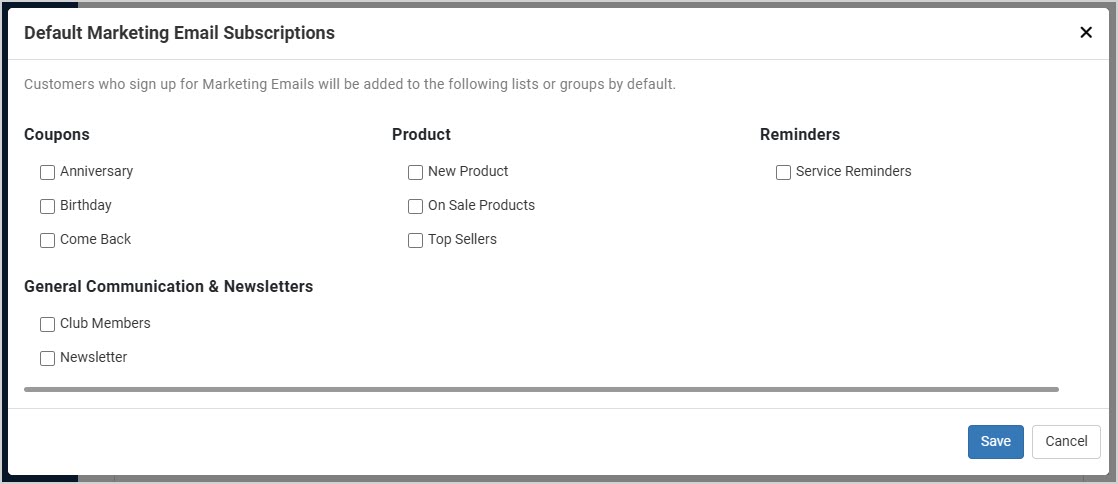Click the dialog title text
Image resolution: width=1118 pixels, height=484 pixels.
click(180, 32)
